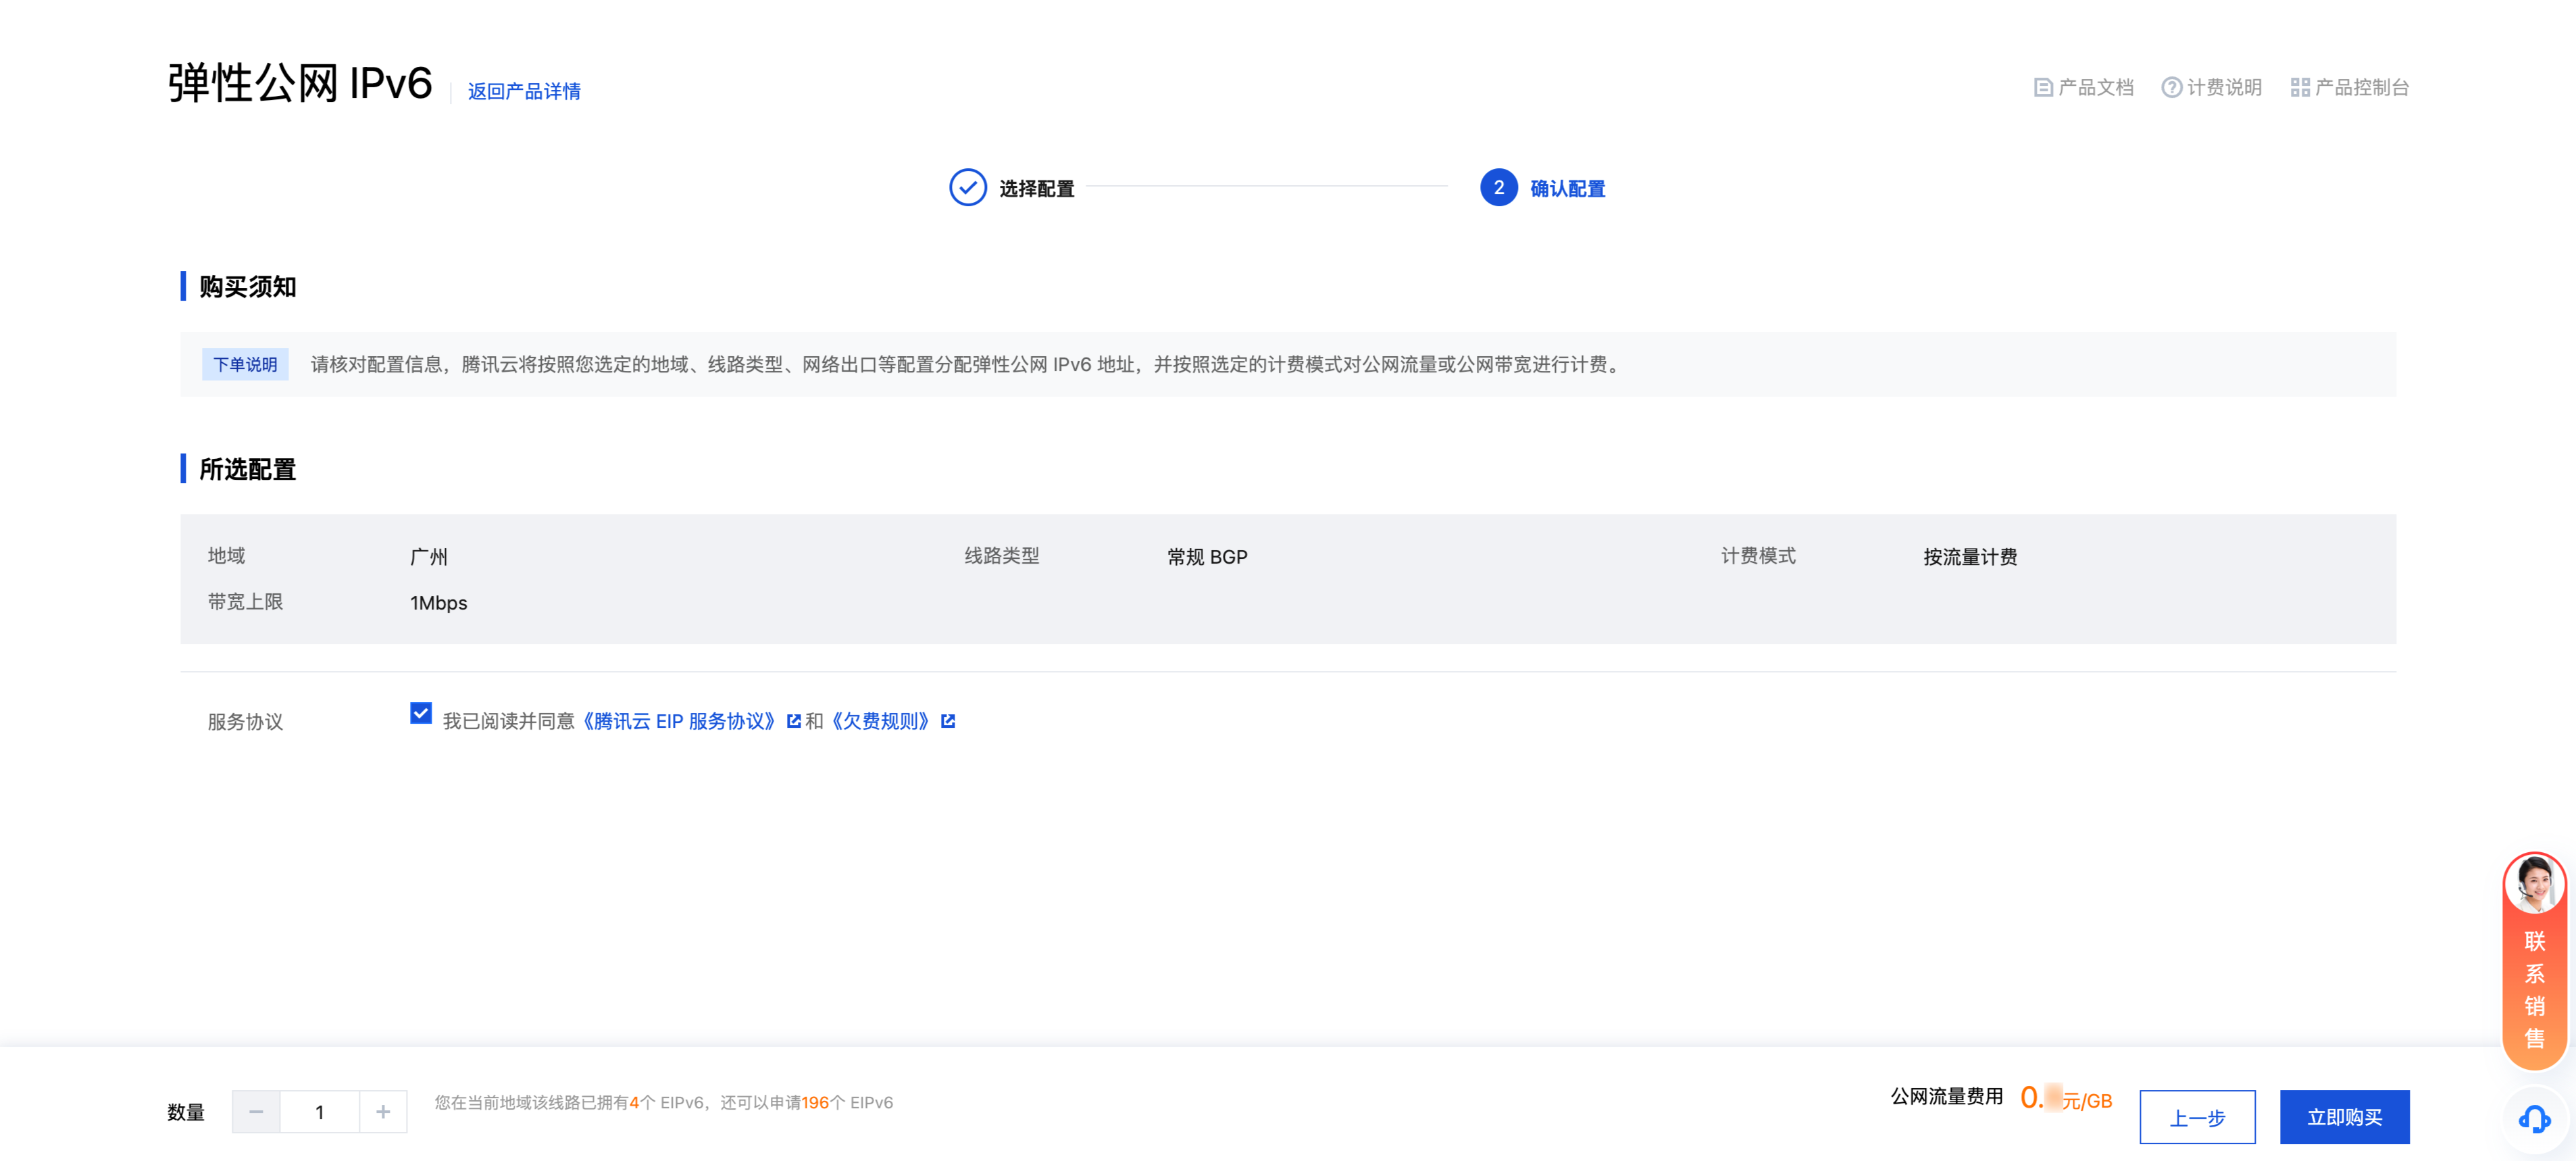2576x1161 pixels.
Task: Open 计费说明 billing help
Action: (2211, 88)
